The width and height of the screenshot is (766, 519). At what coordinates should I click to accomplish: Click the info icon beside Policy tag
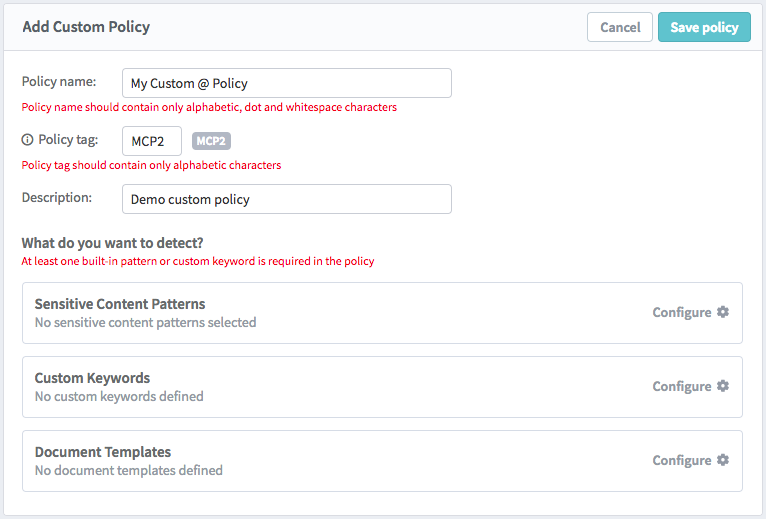coord(27,140)
